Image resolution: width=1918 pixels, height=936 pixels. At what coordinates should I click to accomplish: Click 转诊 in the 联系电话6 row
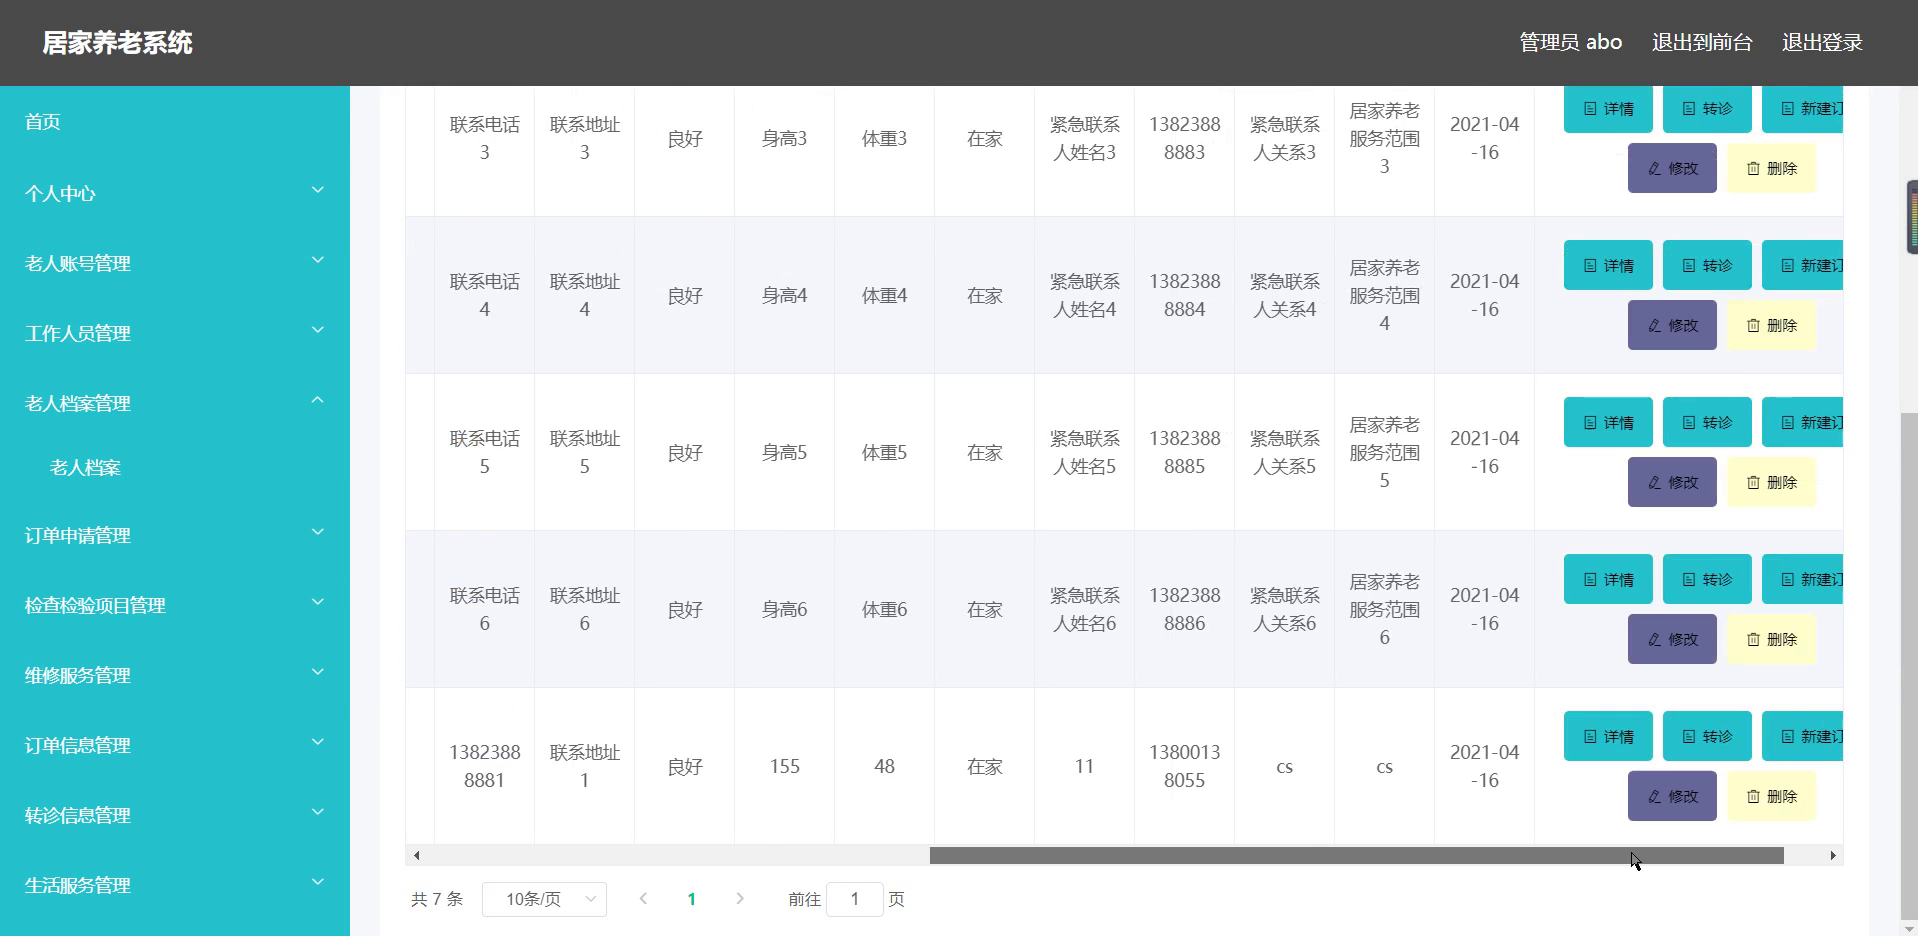tap(1707, 579)
